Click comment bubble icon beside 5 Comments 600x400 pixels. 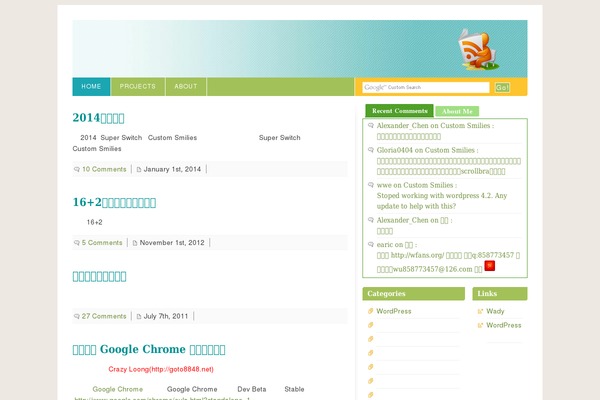(77, 243)
